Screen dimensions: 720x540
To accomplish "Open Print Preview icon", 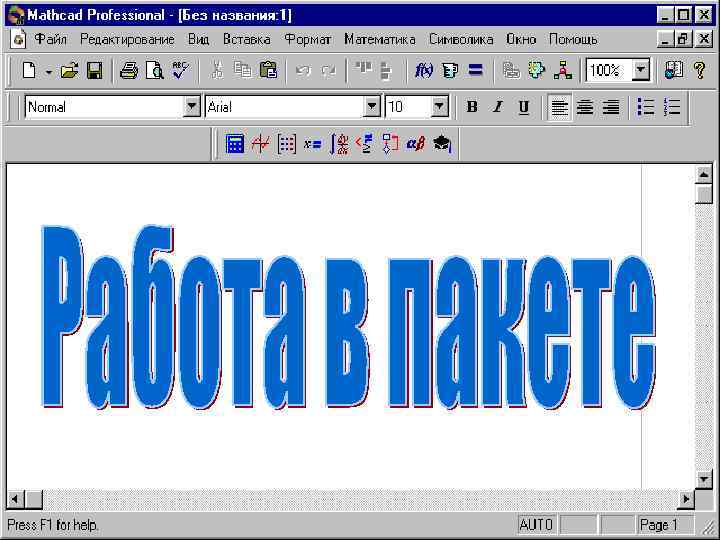I will 154,71.
